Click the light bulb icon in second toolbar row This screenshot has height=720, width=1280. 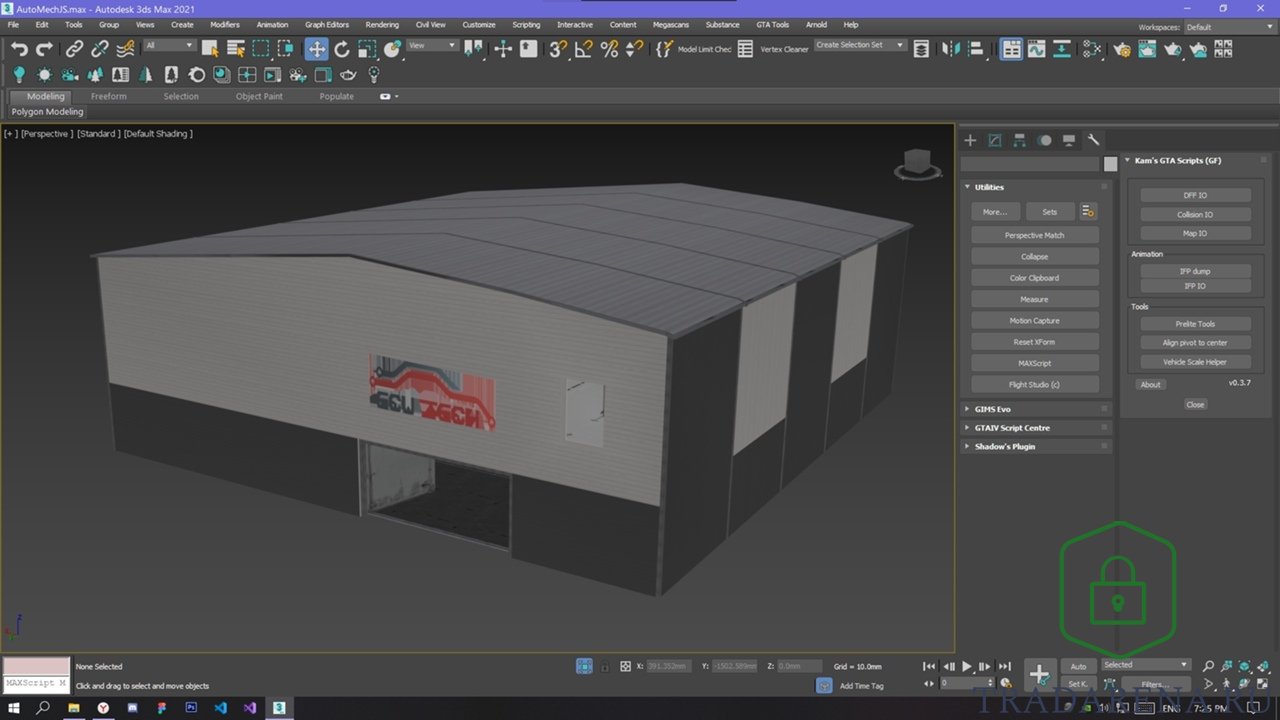point(18,74)
